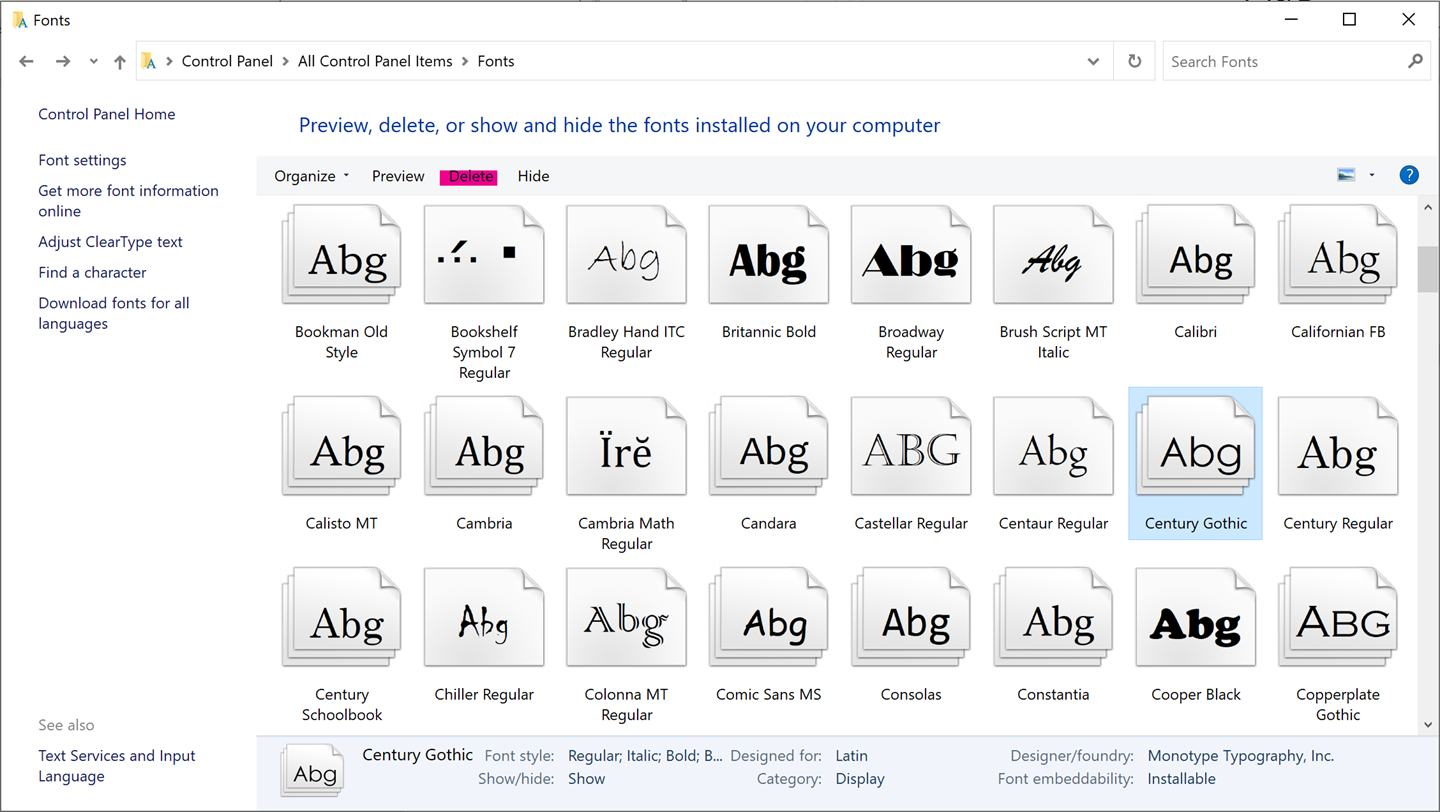This screenshot has height=812, width=1440.
Task: Click the Century Gothic preview thumbnail in details pane
Action: pyautogui.click(x=314, y=769)
